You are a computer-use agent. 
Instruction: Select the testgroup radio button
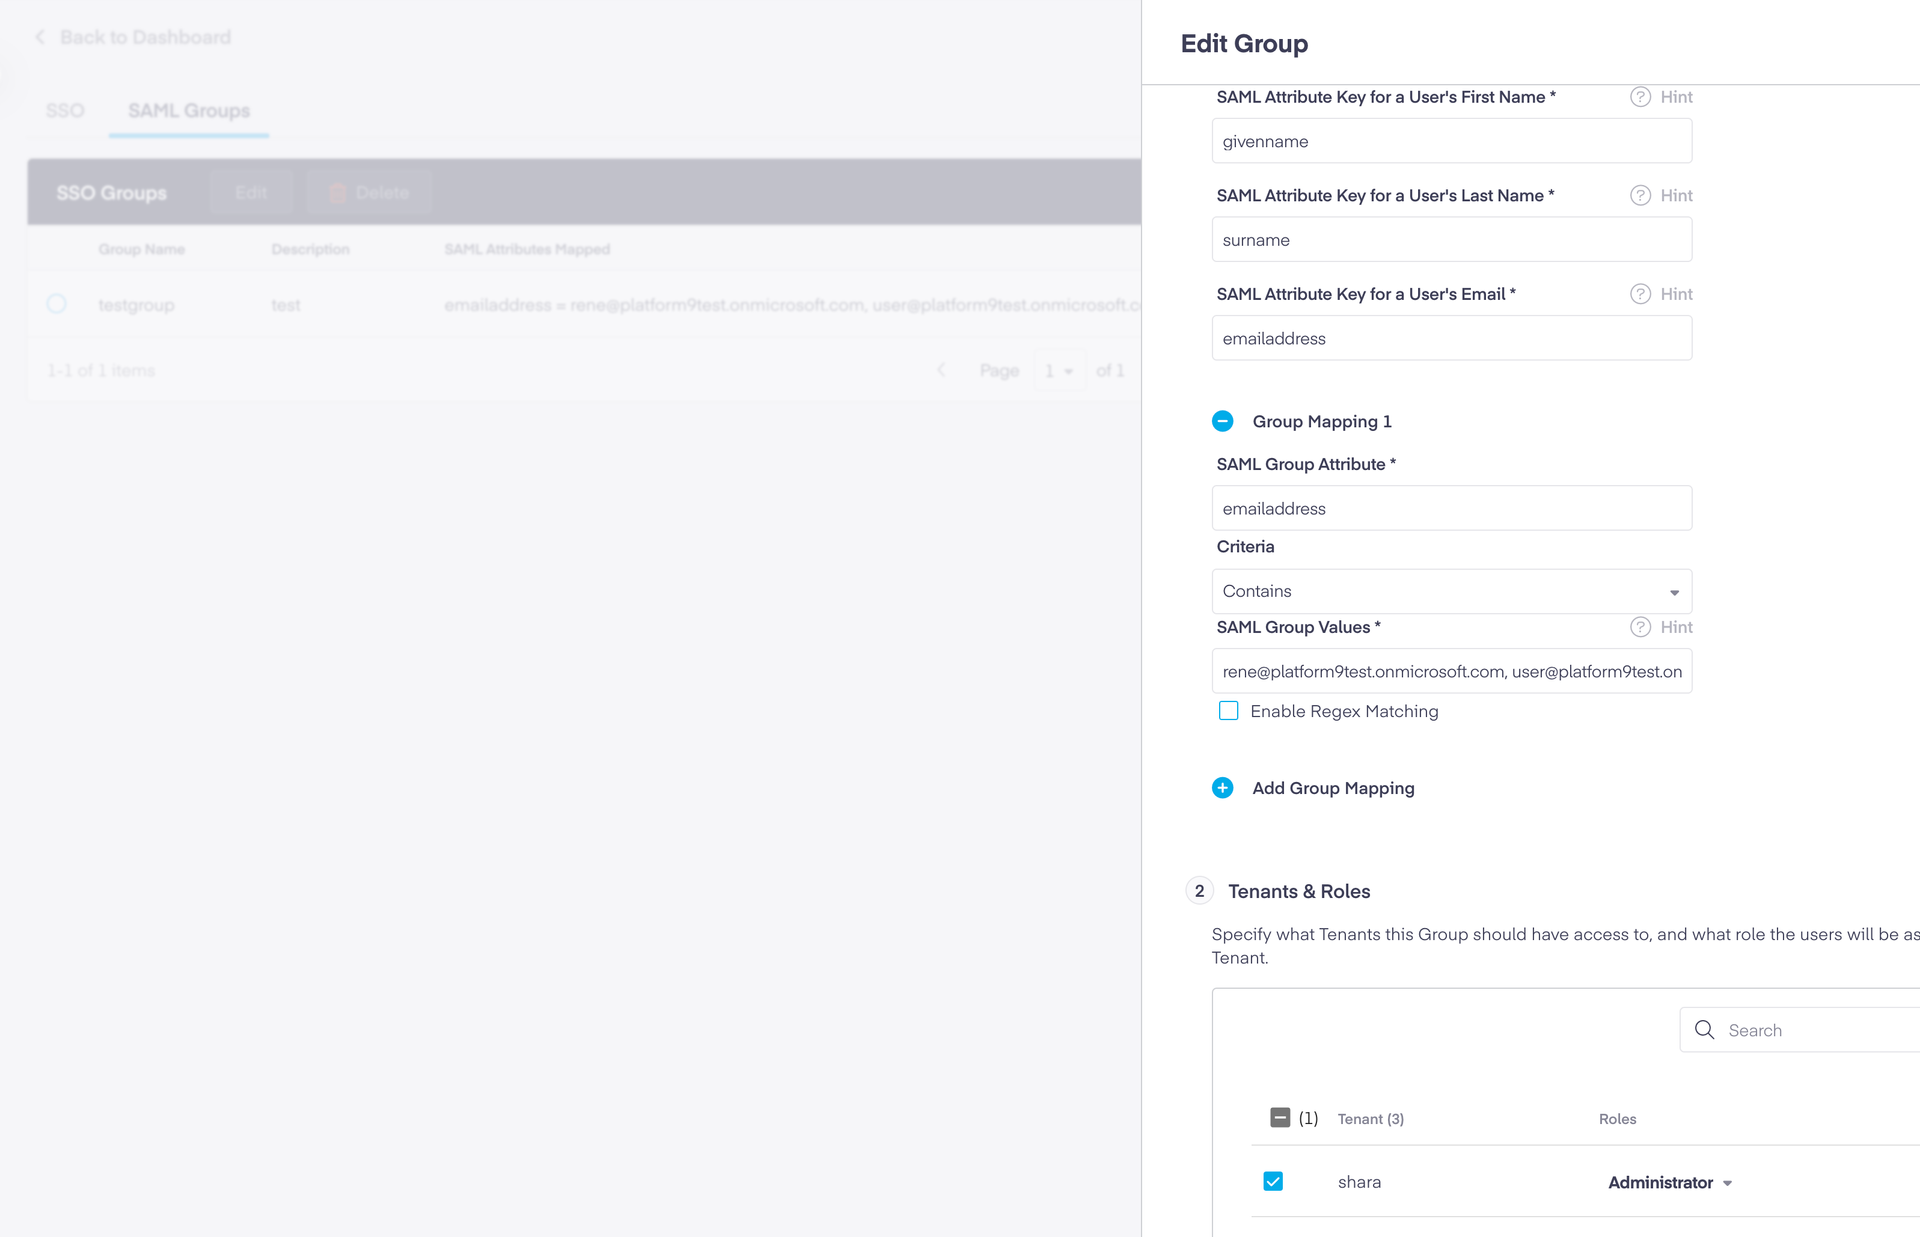pos(57,303)
